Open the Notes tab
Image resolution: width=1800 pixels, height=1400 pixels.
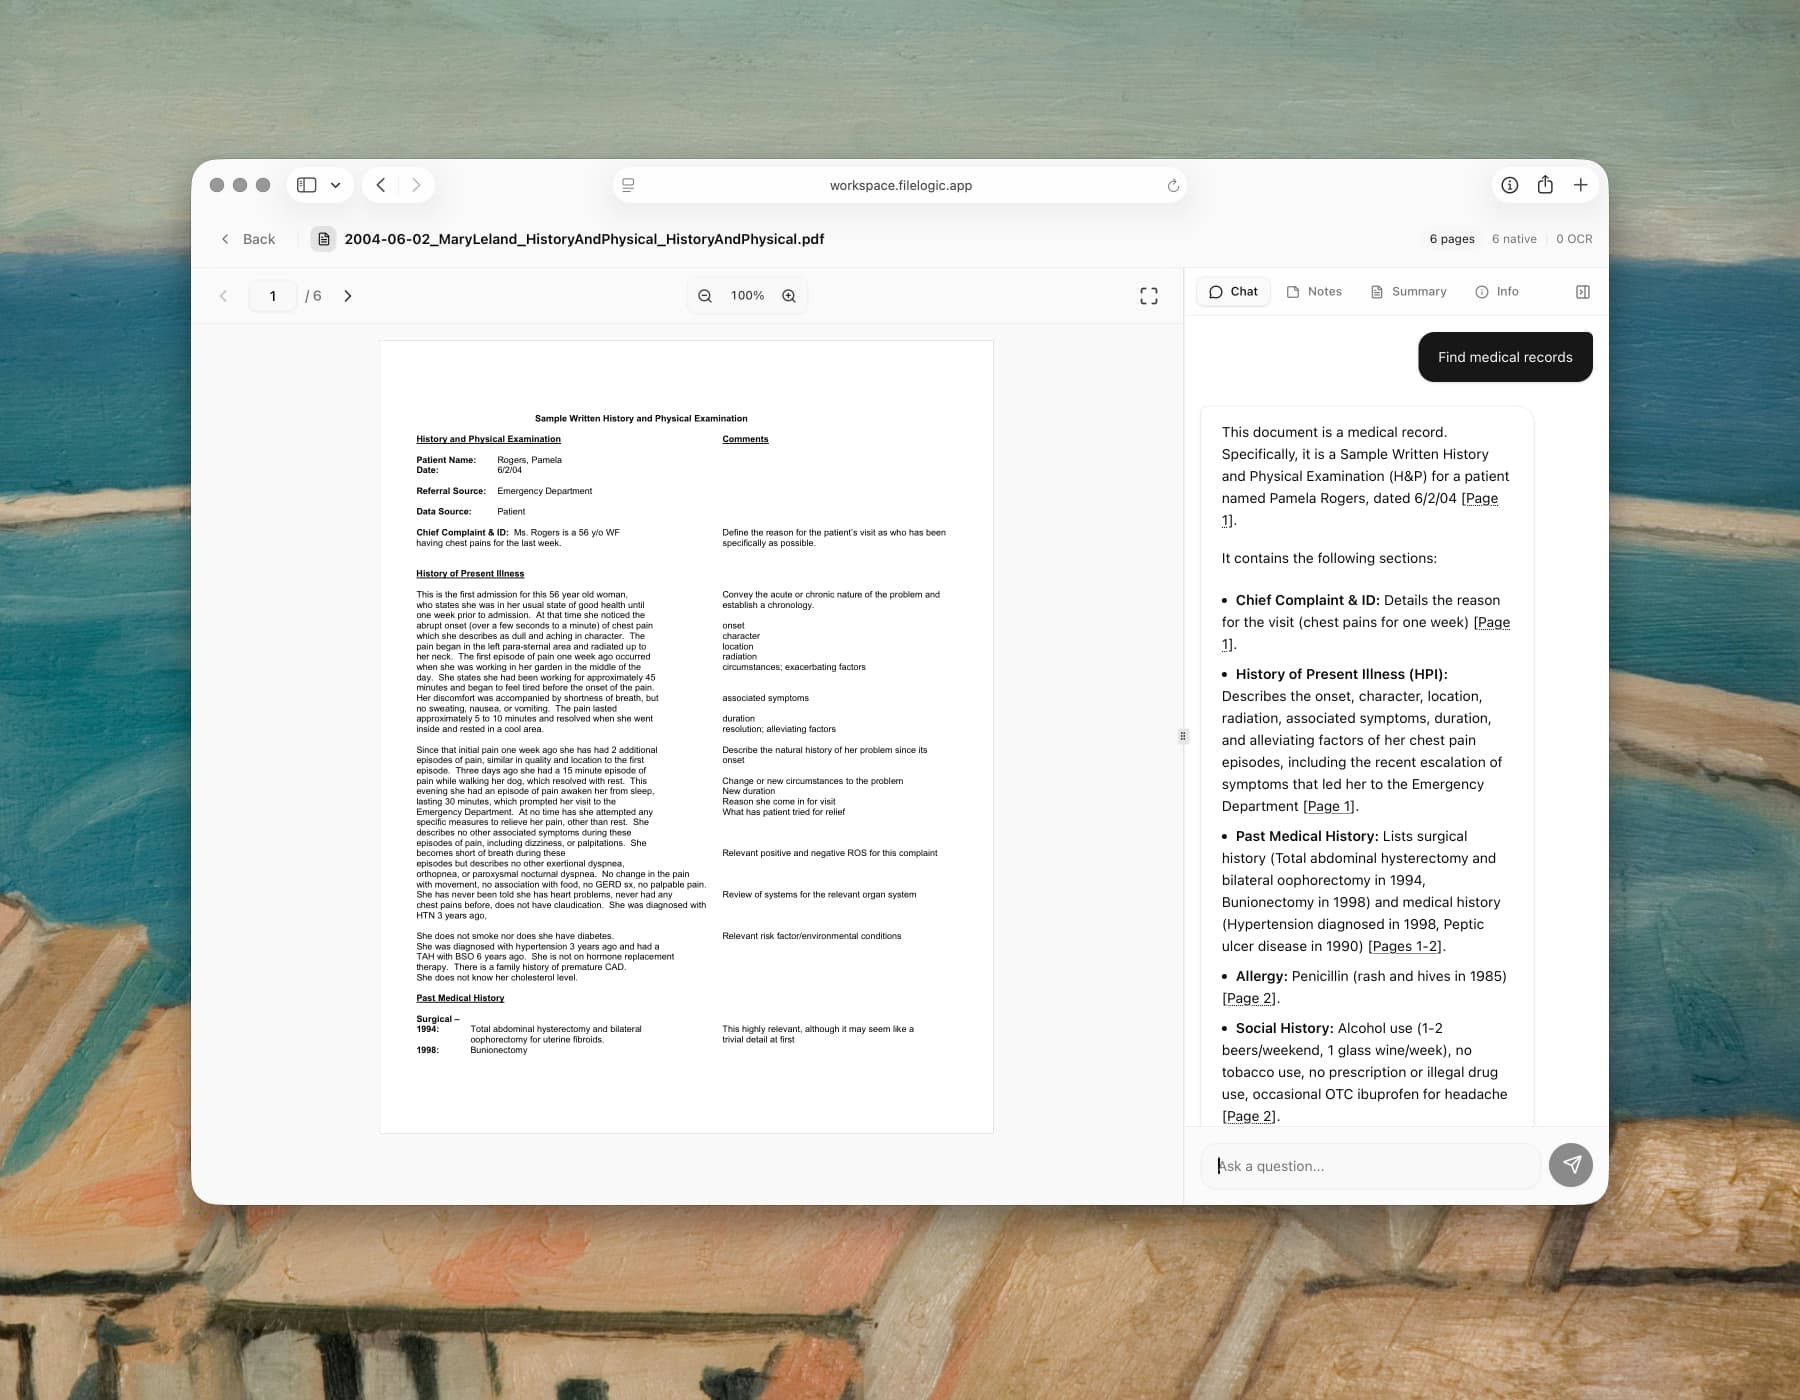(x=1315, y=291)
